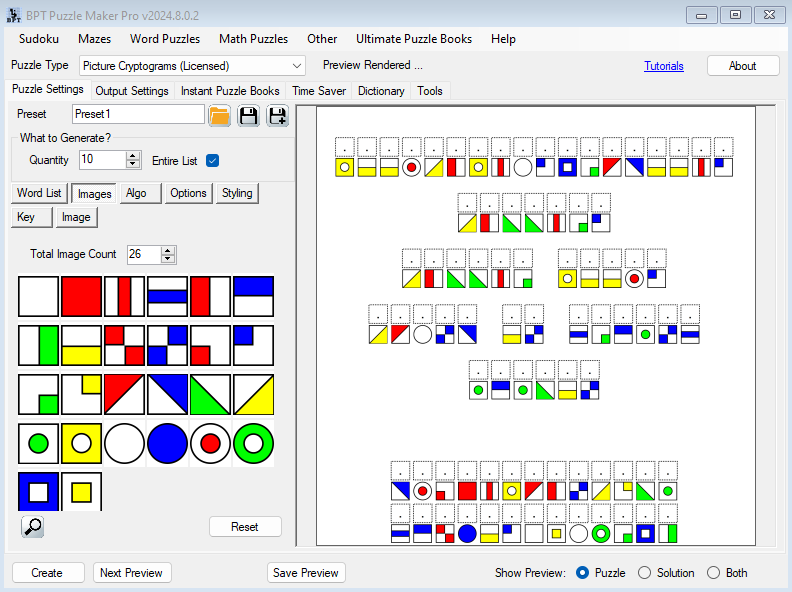Screen dimensions: 792x592
Task: Select the Solution preview radio button
Action: point(645,573)
